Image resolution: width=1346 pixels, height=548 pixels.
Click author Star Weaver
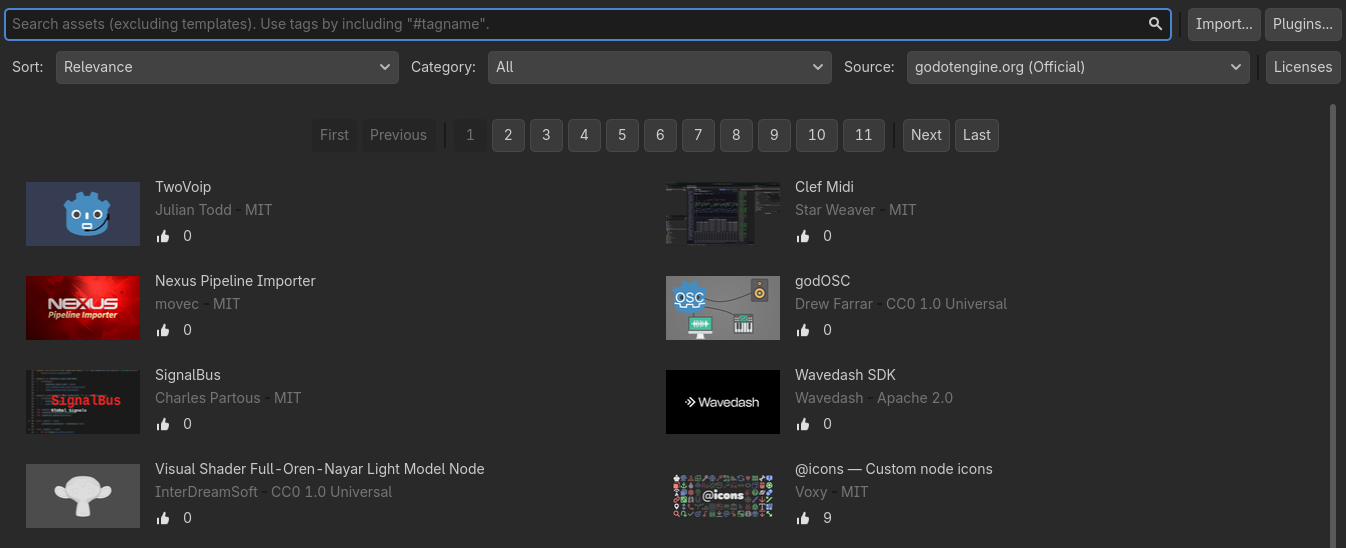(835, 210)
